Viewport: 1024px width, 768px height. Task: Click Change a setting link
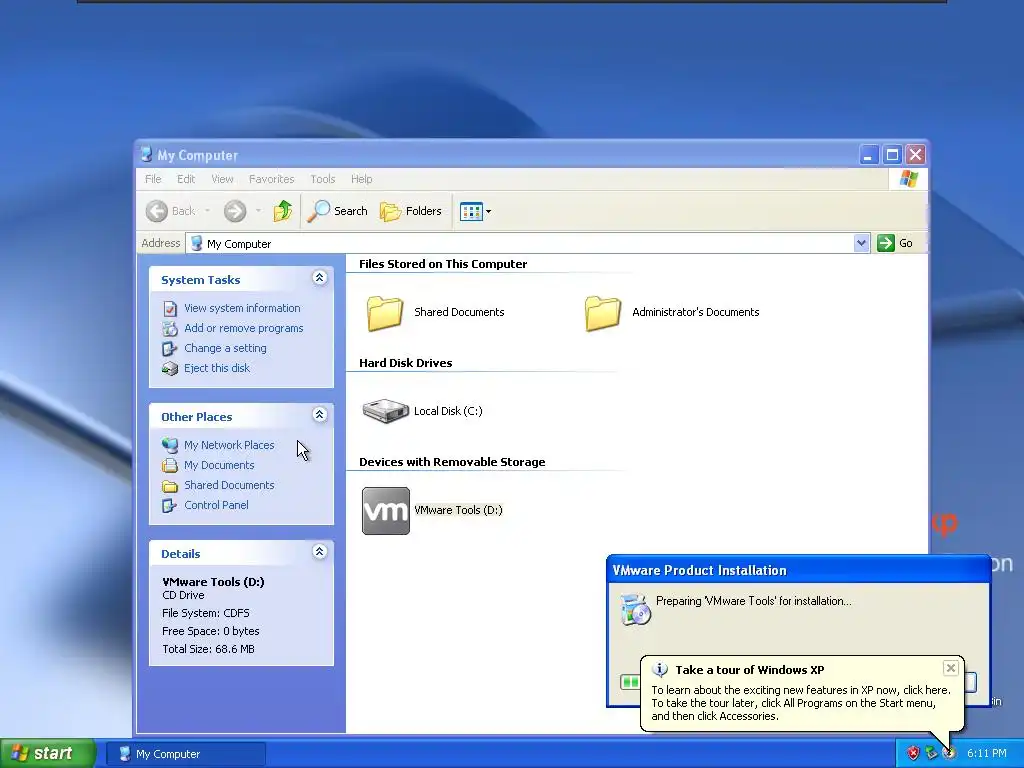225,348
